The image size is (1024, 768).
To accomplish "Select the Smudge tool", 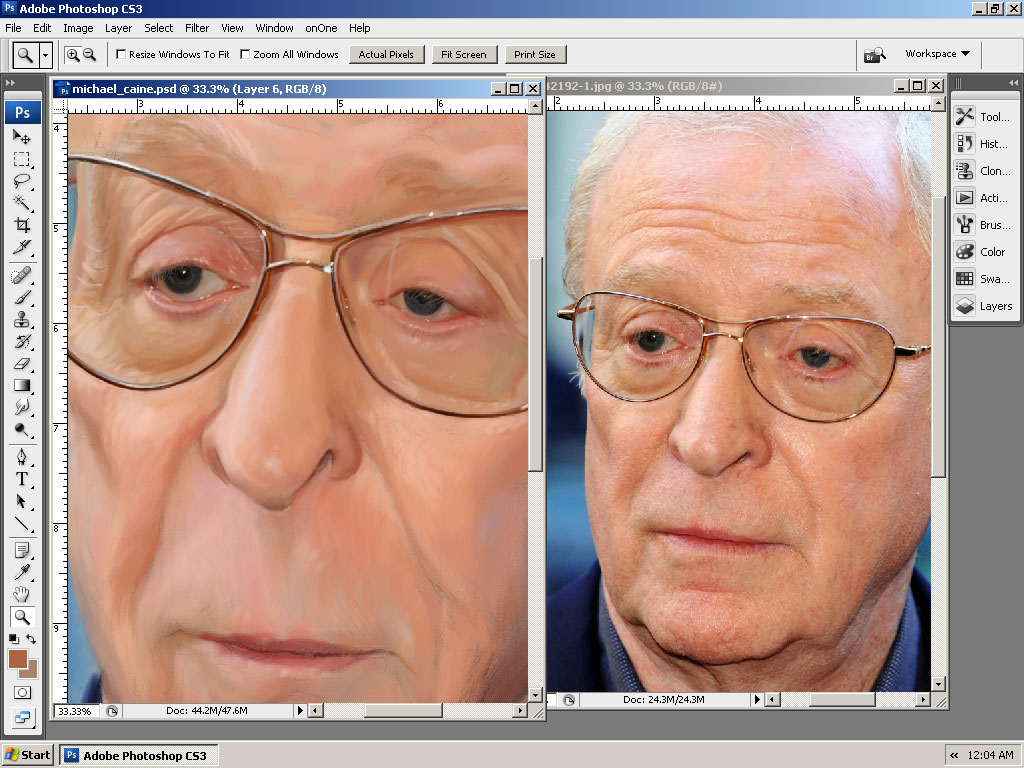I will [x=22, y=408].
